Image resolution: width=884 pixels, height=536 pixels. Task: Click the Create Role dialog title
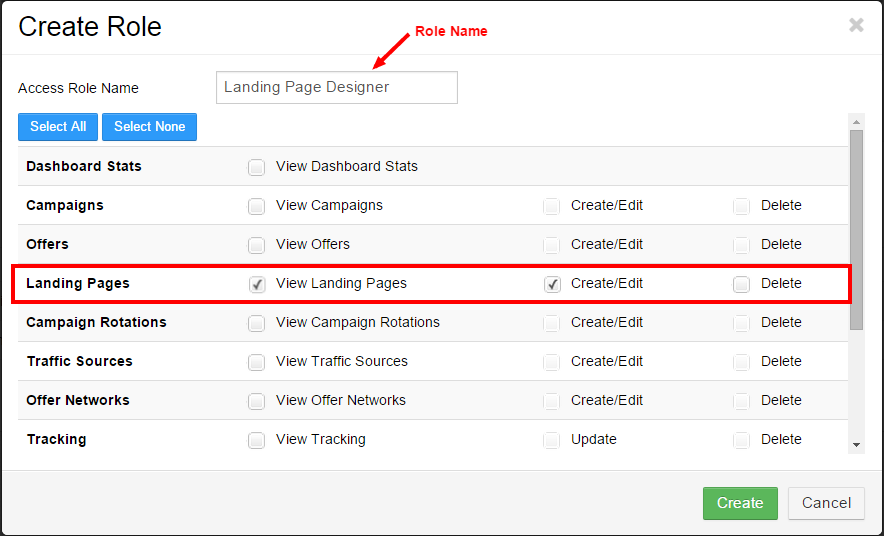click(90, 26)
